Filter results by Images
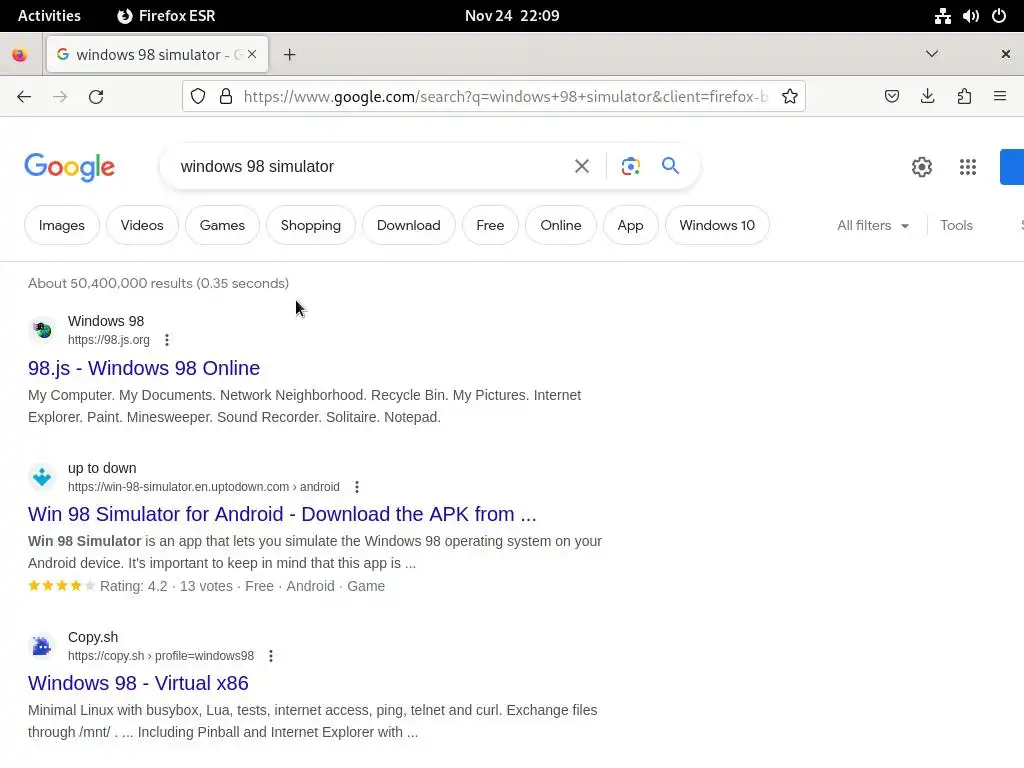1024x768 pixels. (x=62, y=225)
